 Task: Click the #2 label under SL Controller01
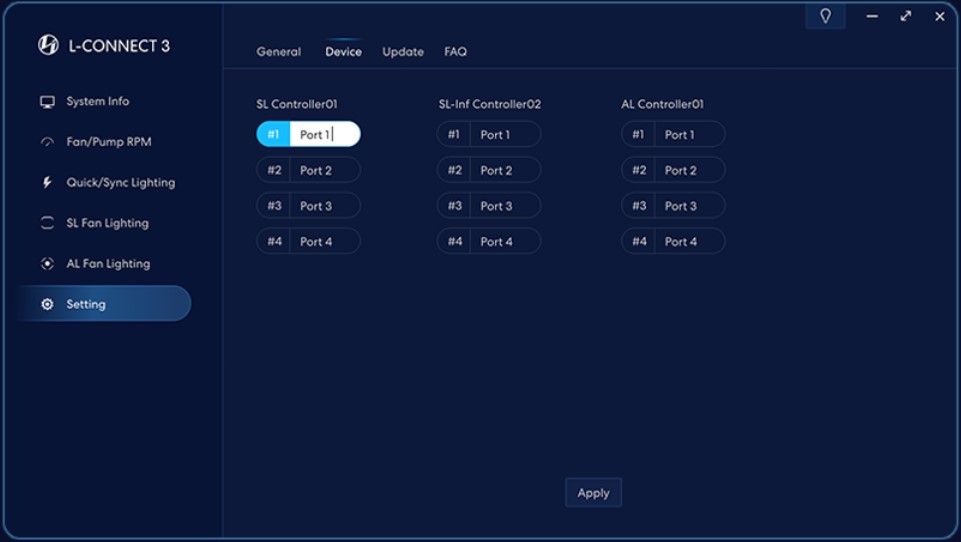274,170
